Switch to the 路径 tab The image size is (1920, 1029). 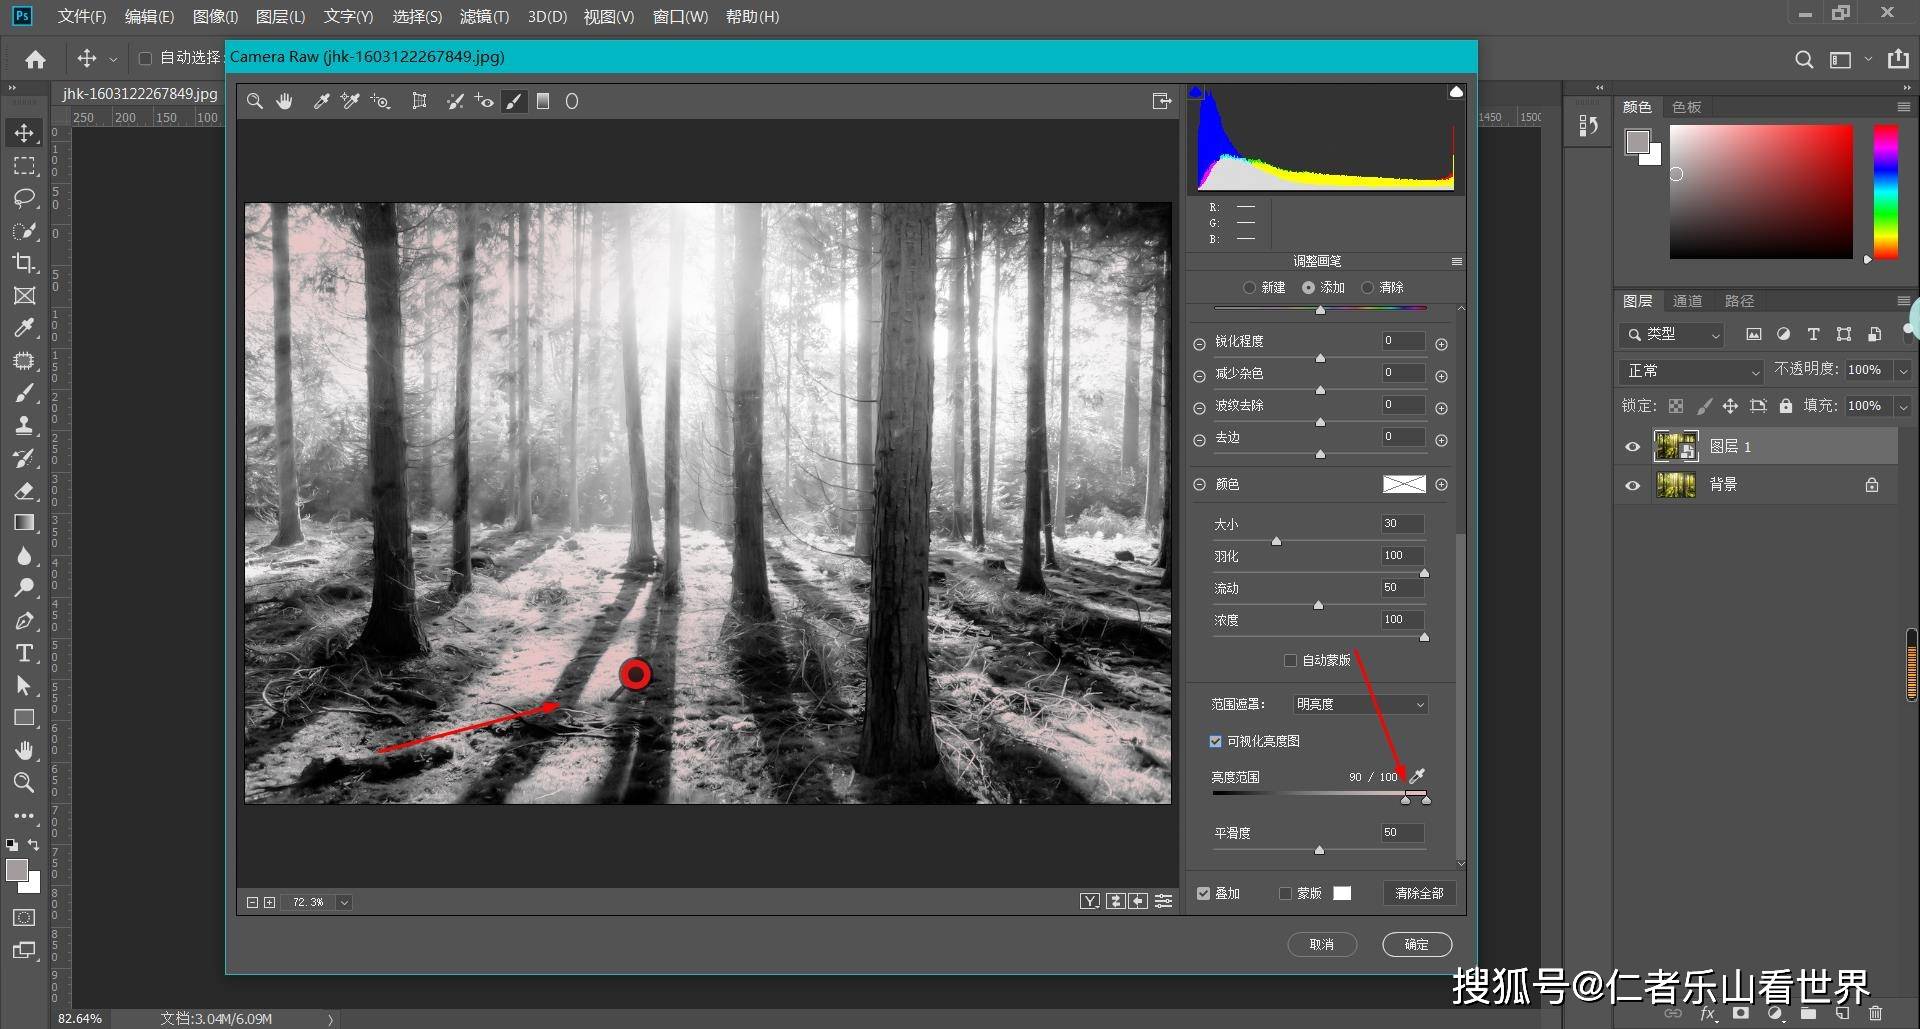tap(1739, 301)
